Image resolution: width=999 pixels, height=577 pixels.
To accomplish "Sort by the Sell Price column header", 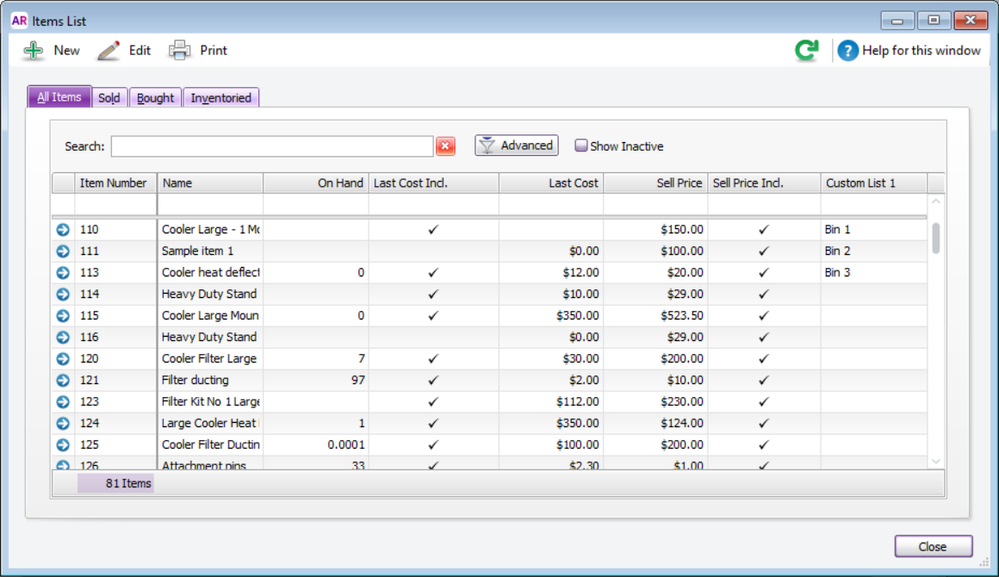I will click(655, 183).
